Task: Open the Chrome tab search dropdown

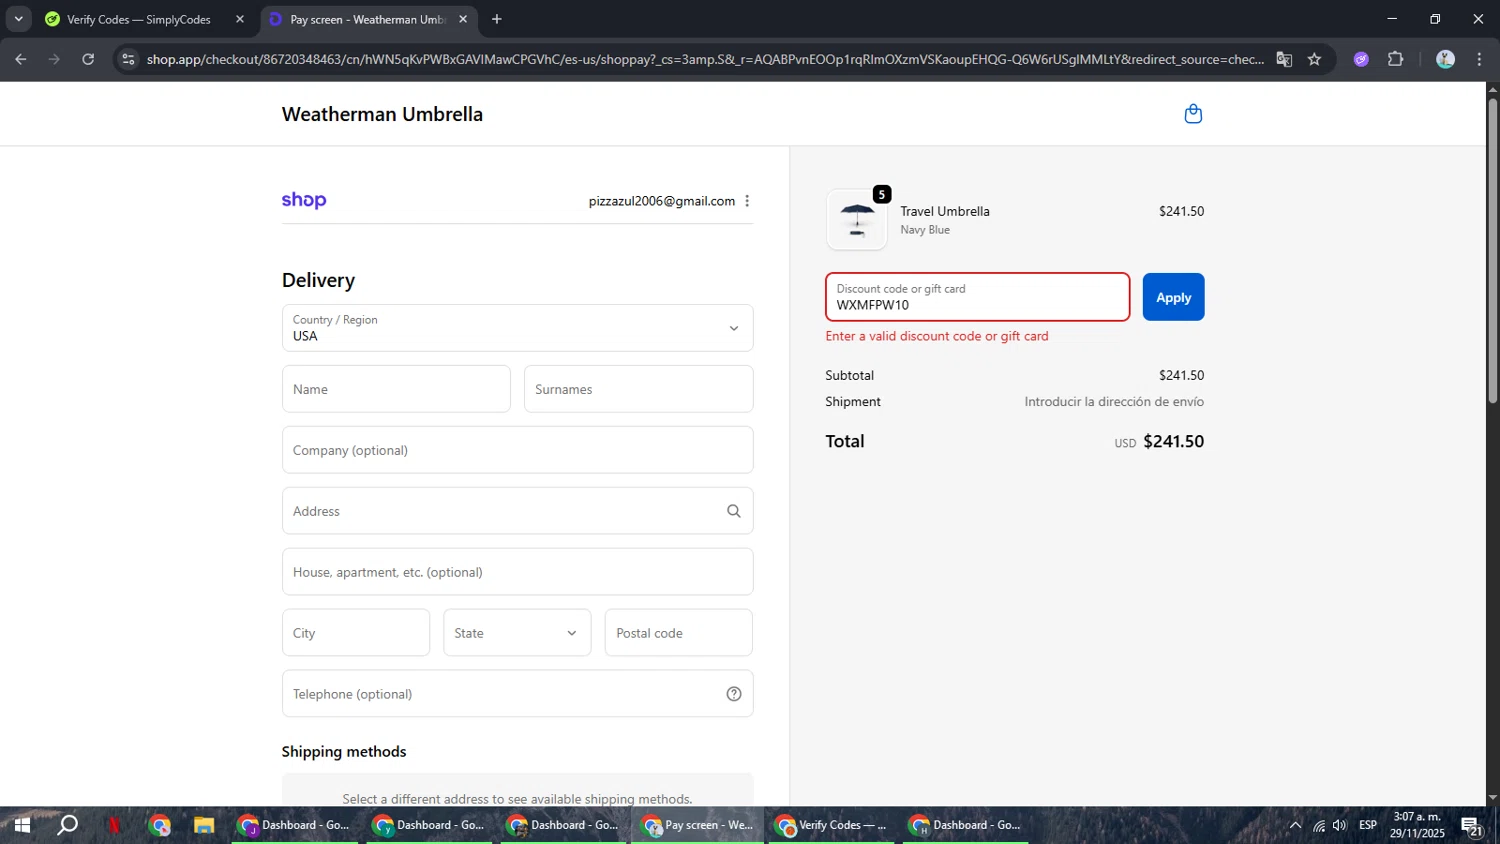Action: [x=18, y=19]
